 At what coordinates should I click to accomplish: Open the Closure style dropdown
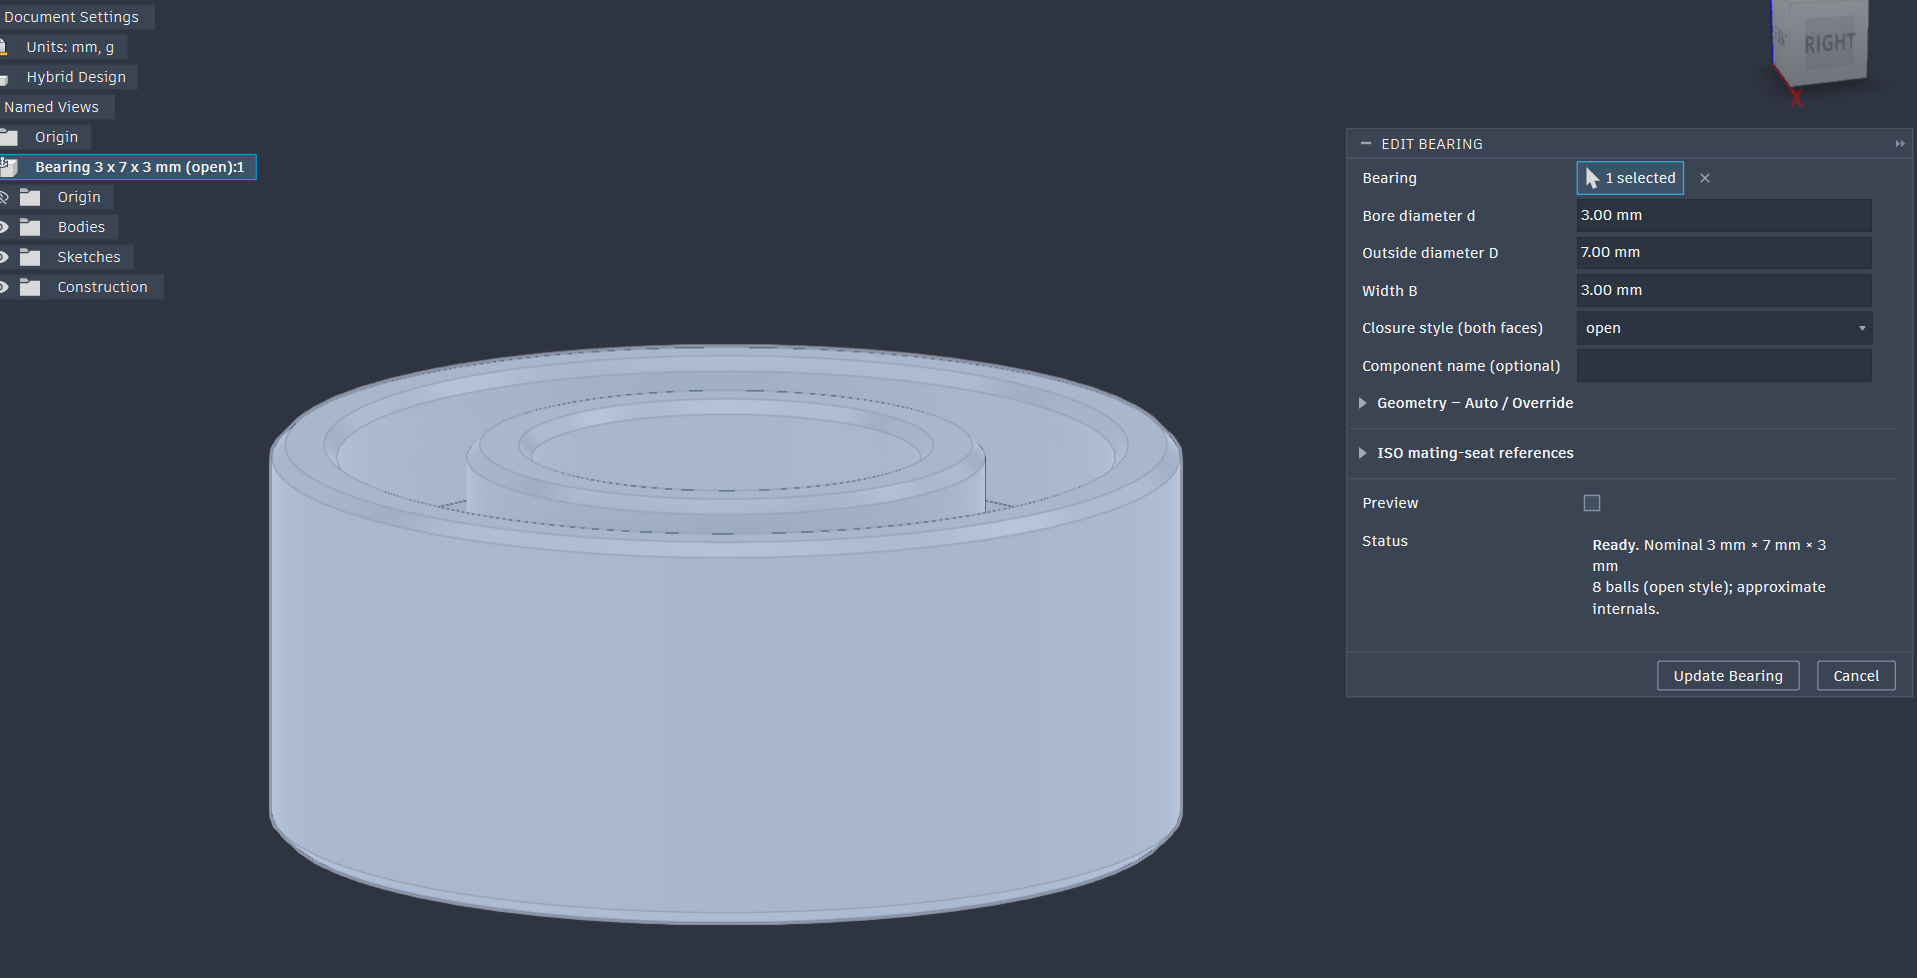(1724, 328)
